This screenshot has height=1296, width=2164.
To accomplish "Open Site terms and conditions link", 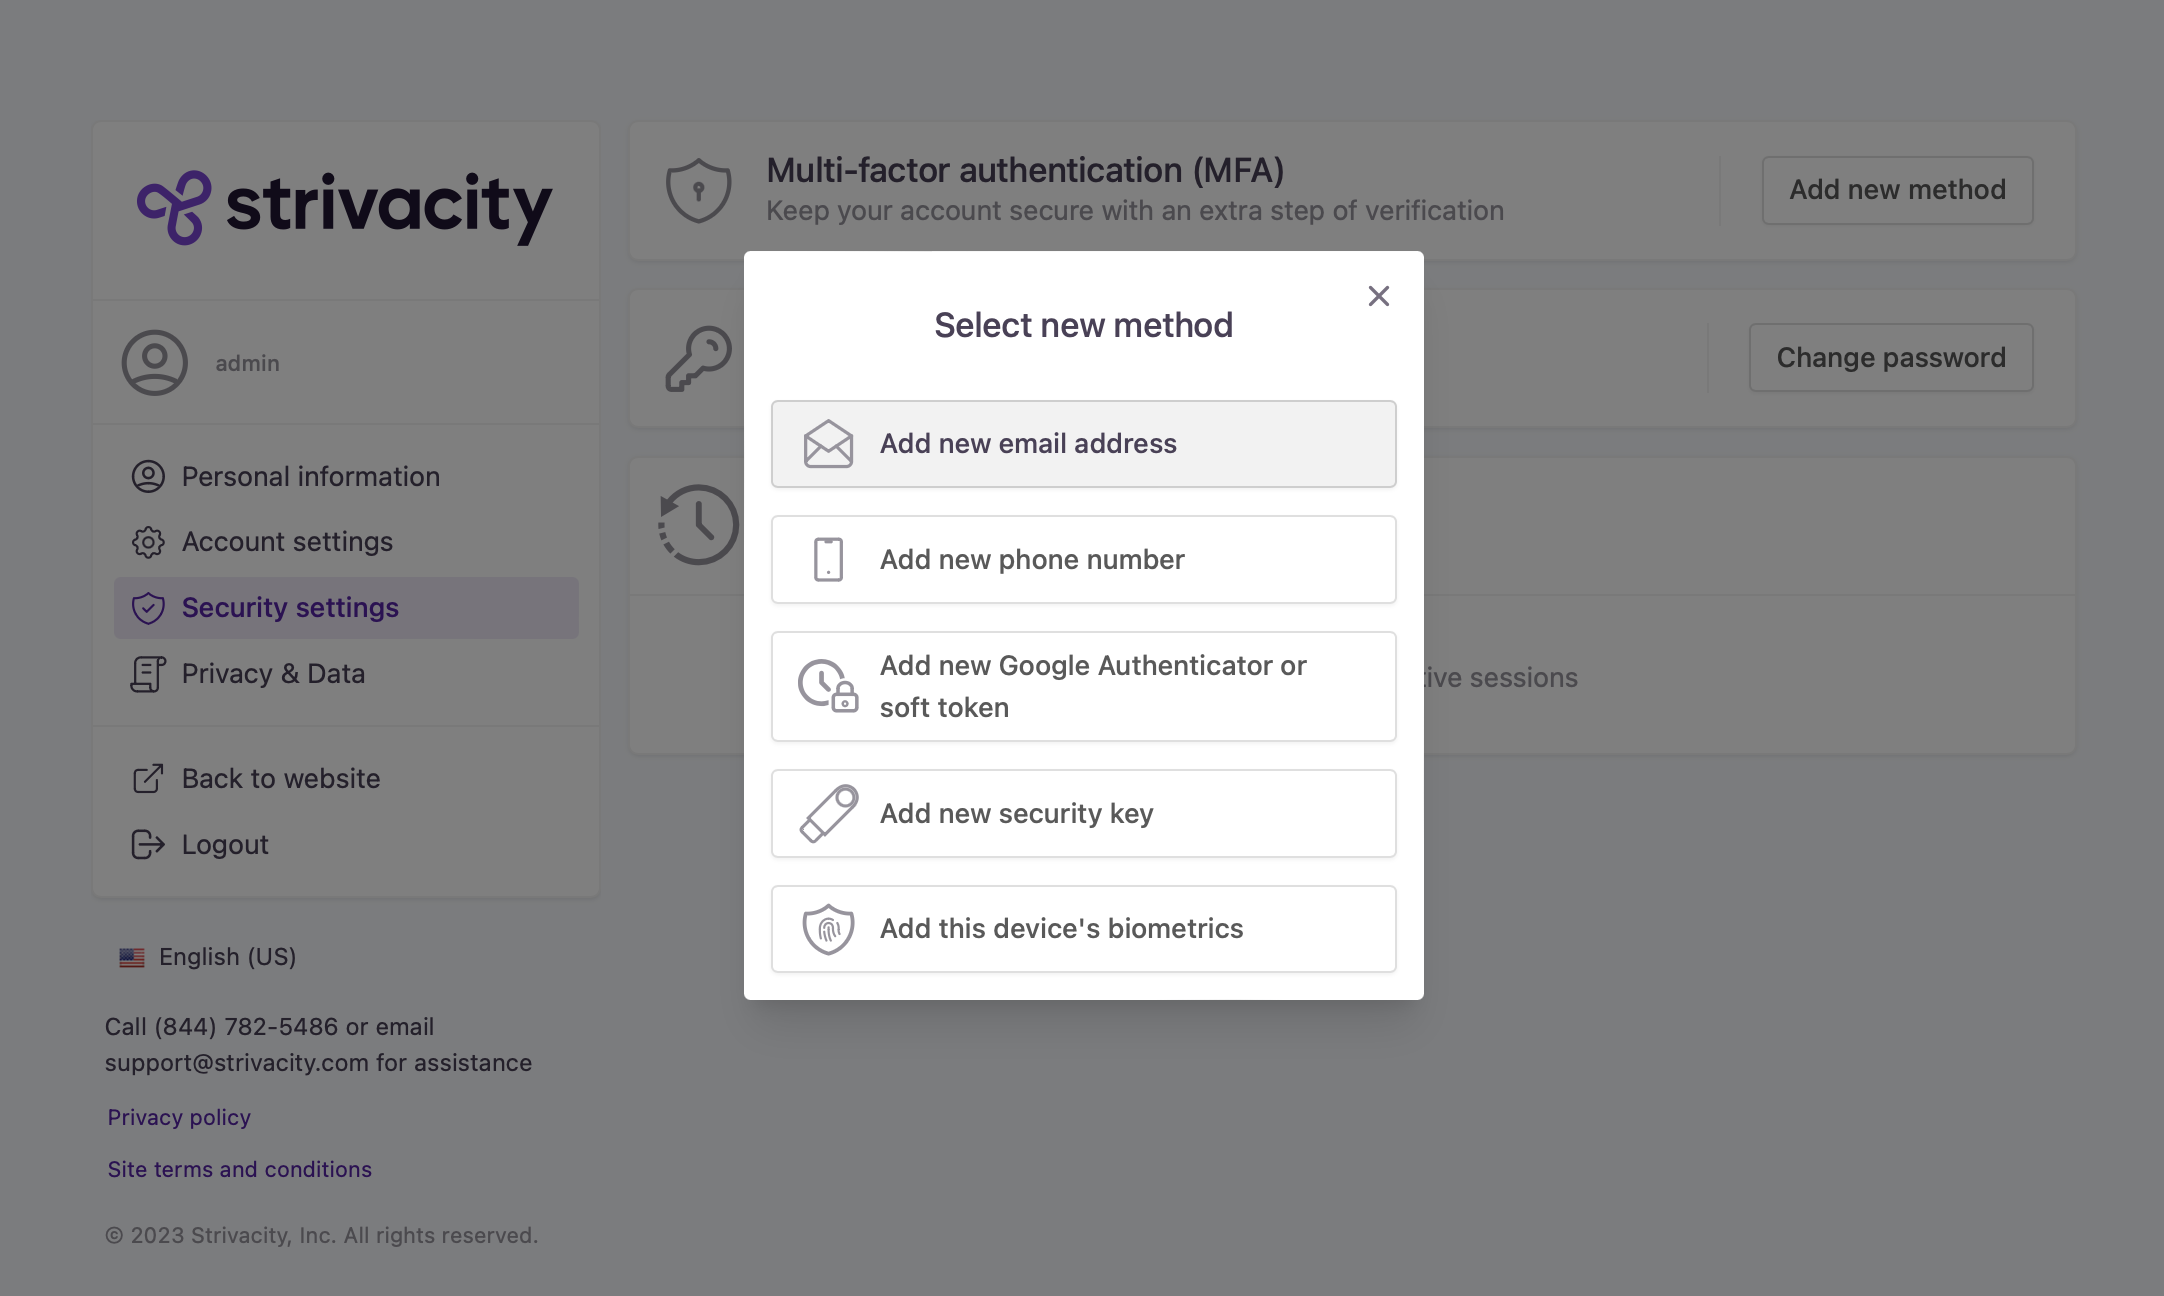I will pyautogui.click(x=239, y=1169).
